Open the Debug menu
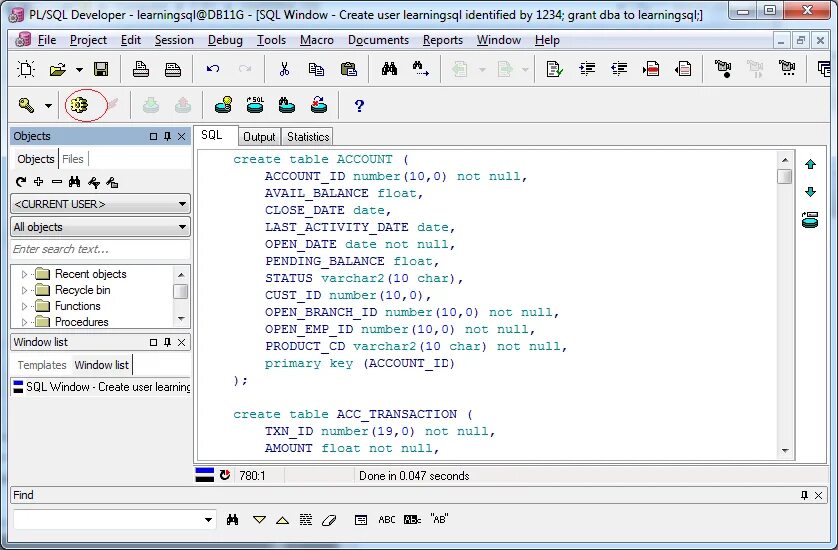The image size is (838, 550). pos(225,40)
